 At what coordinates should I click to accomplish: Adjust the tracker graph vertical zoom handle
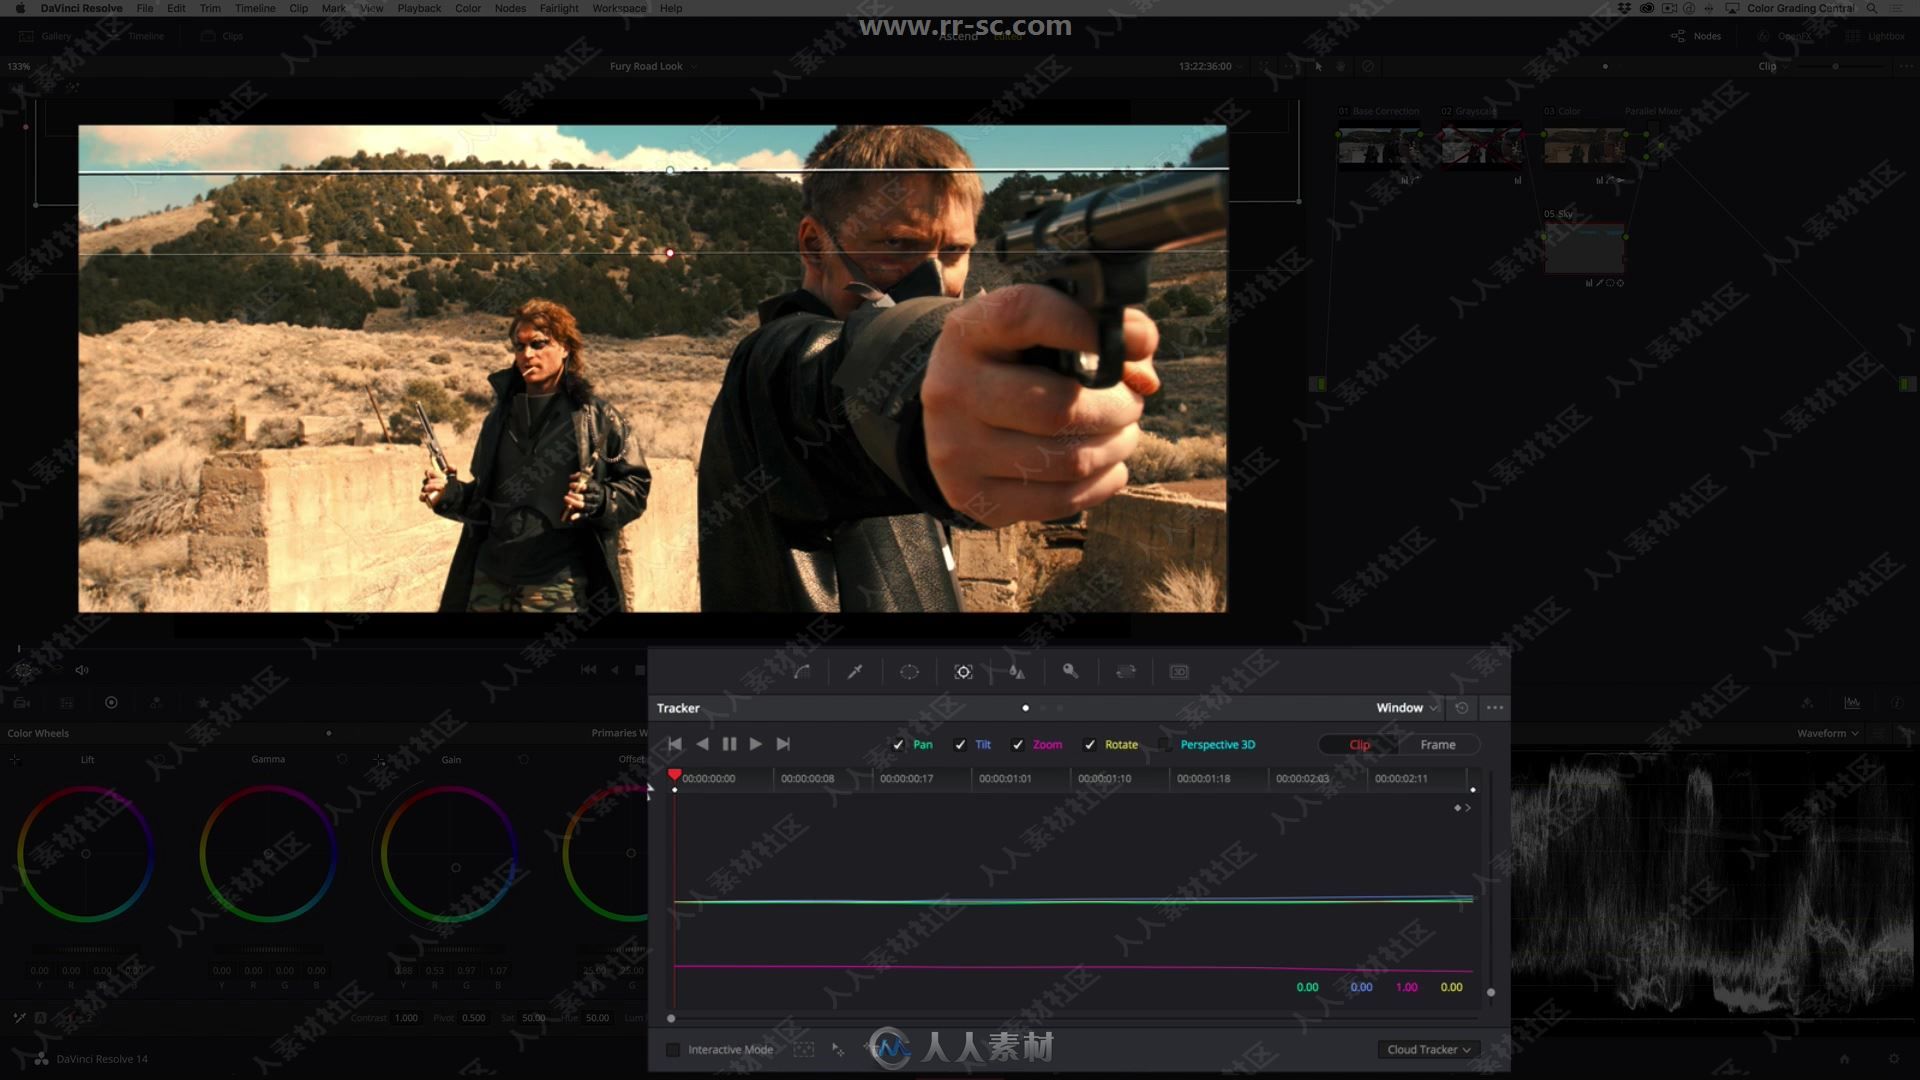tap(1491, 992)
